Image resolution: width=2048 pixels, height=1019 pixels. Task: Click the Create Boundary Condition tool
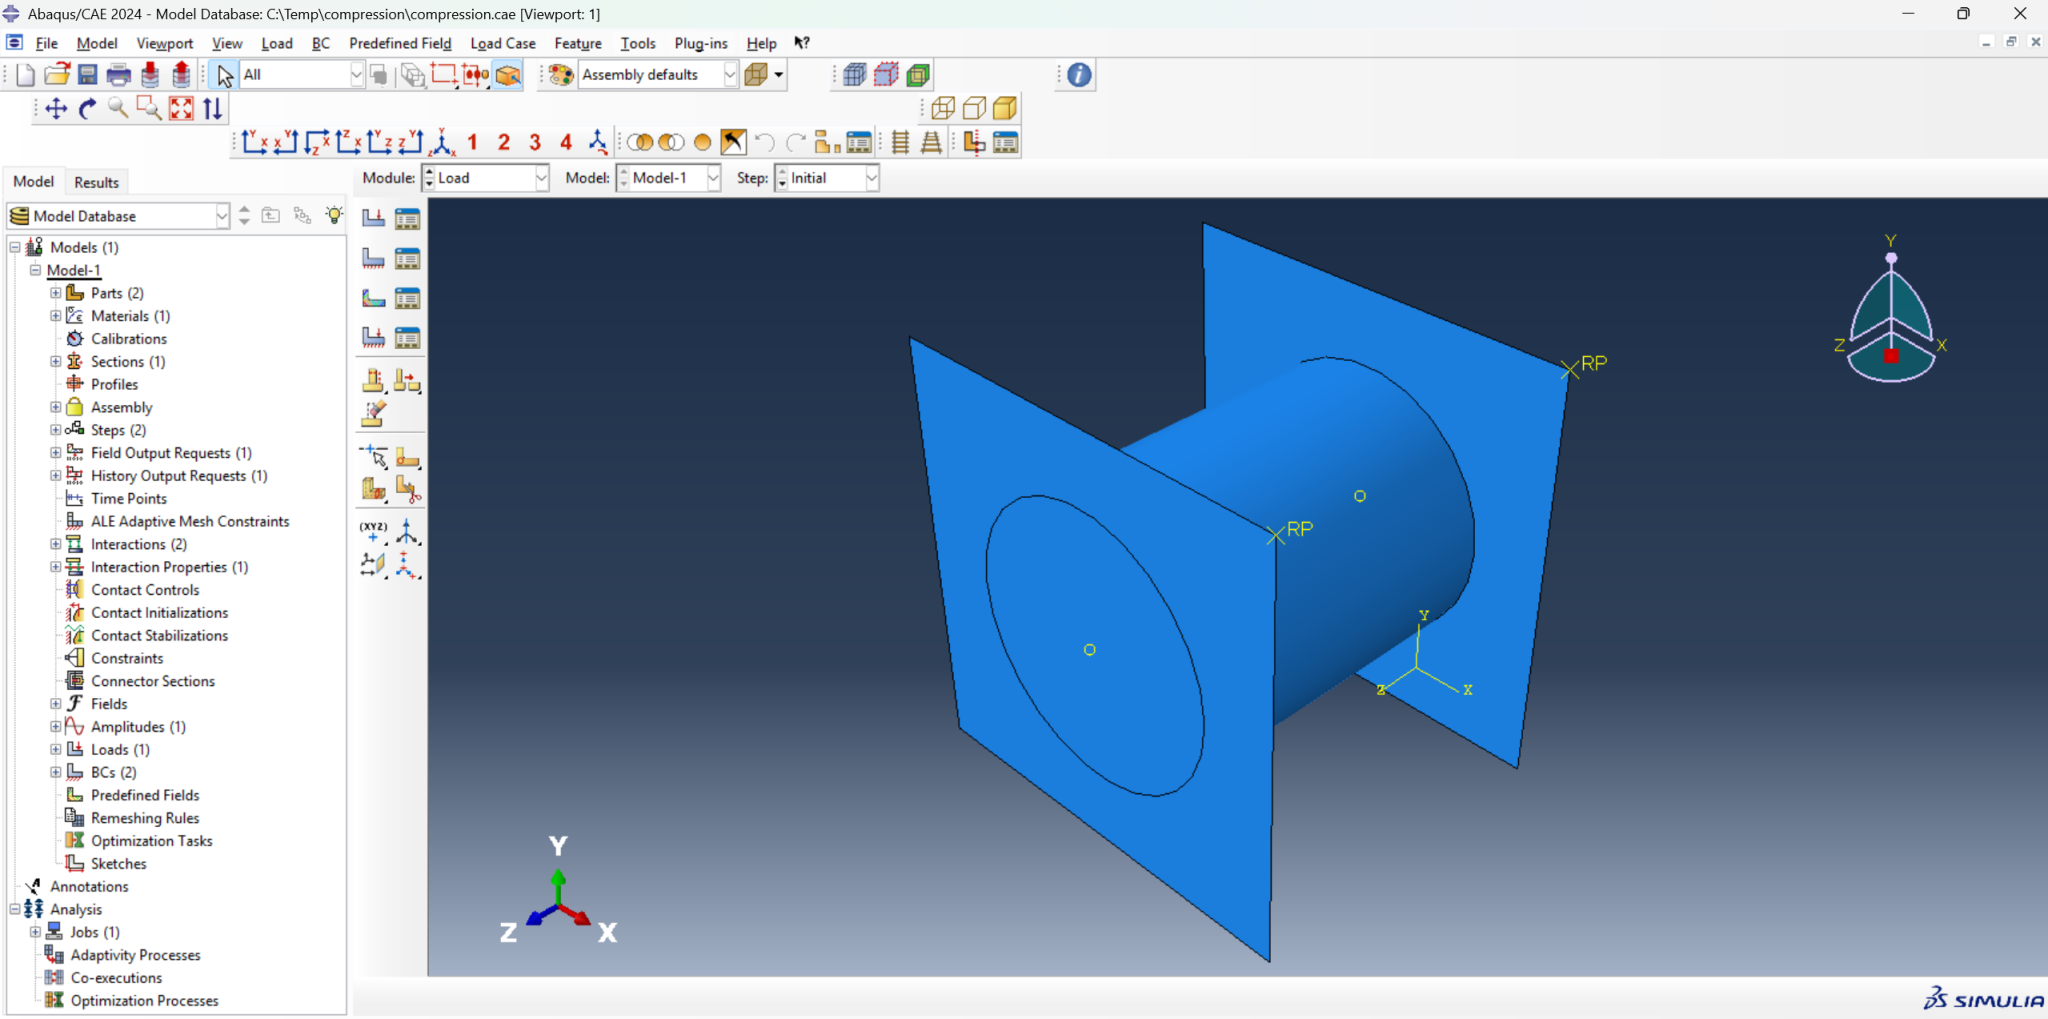click(x=373, y=258)
